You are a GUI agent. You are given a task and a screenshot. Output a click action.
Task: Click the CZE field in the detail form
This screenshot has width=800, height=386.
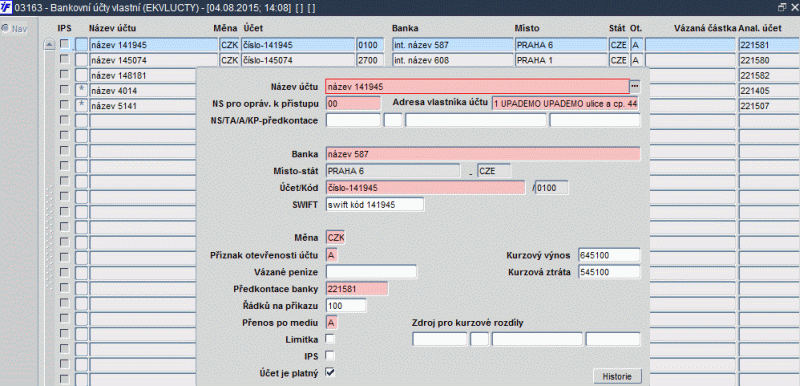point(493,171)
